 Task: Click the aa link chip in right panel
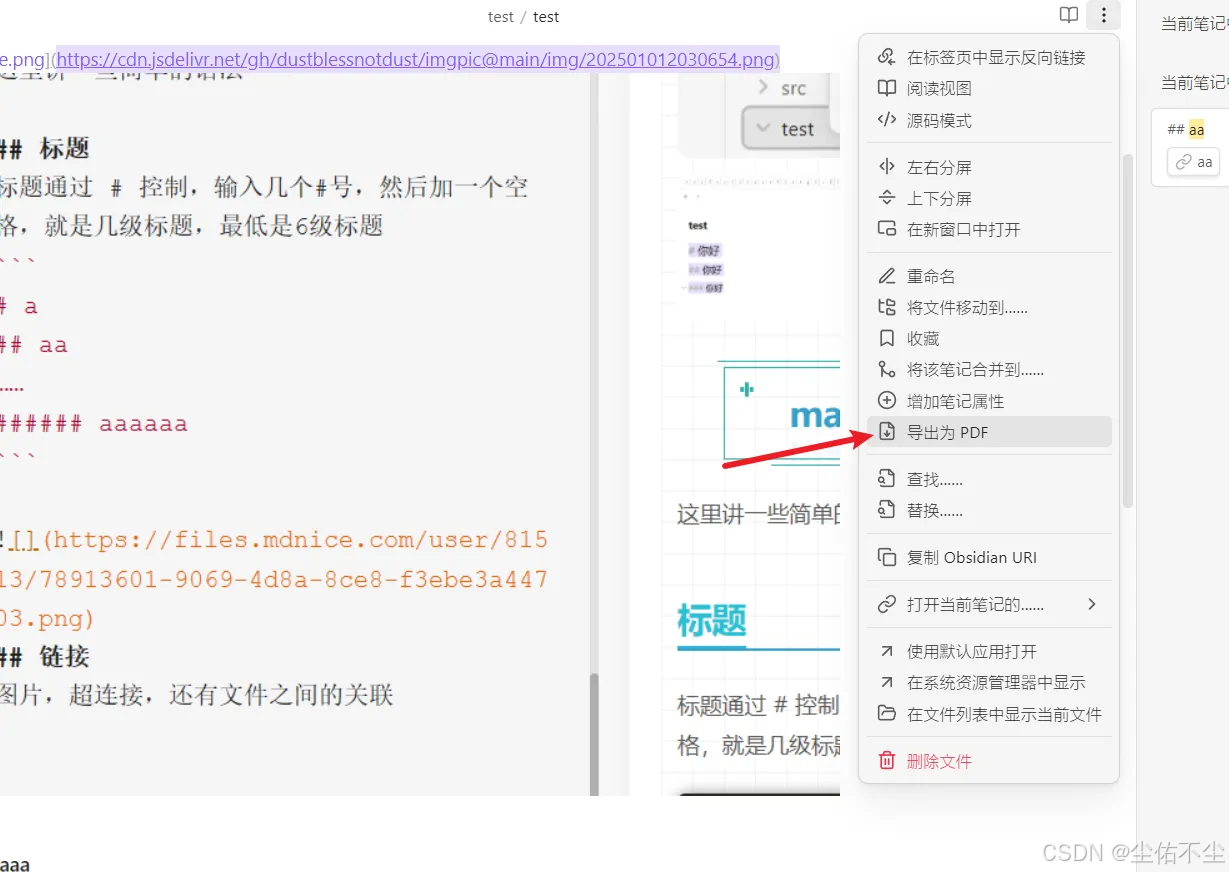(x=1194, y=162)
